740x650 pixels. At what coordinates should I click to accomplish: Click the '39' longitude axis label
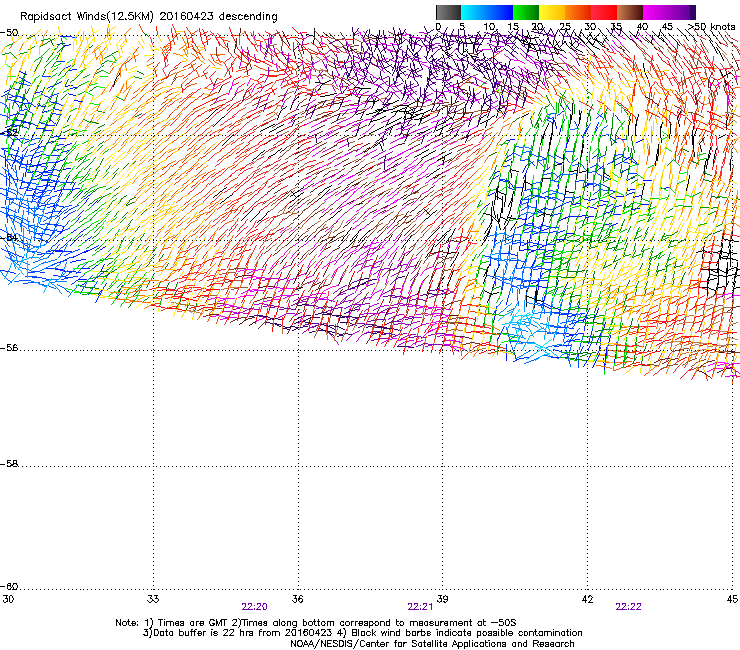[442, 599]
